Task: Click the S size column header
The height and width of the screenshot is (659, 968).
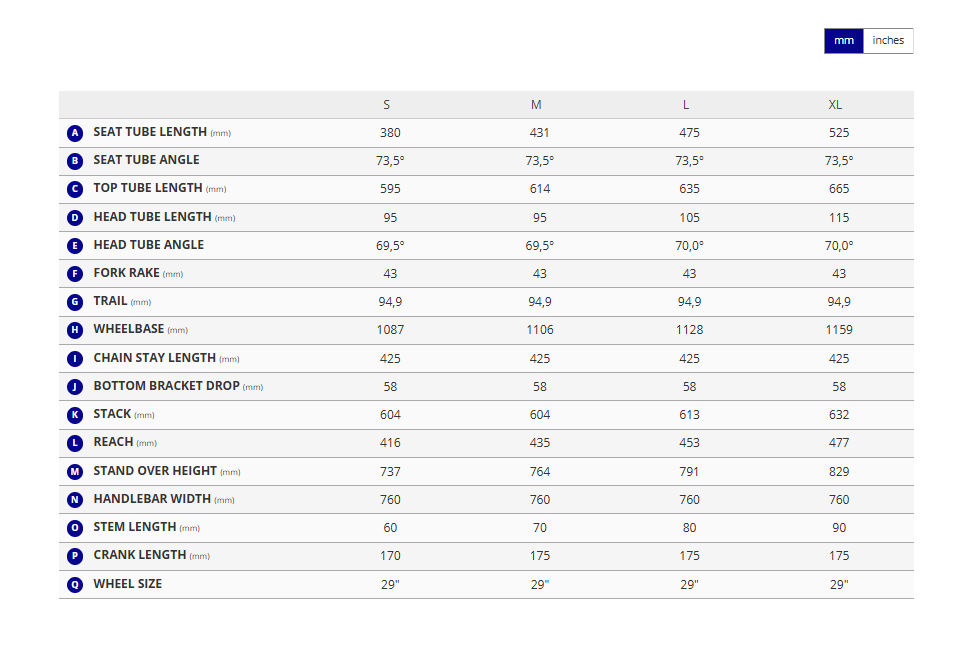Action: click(x=387, y=105)
